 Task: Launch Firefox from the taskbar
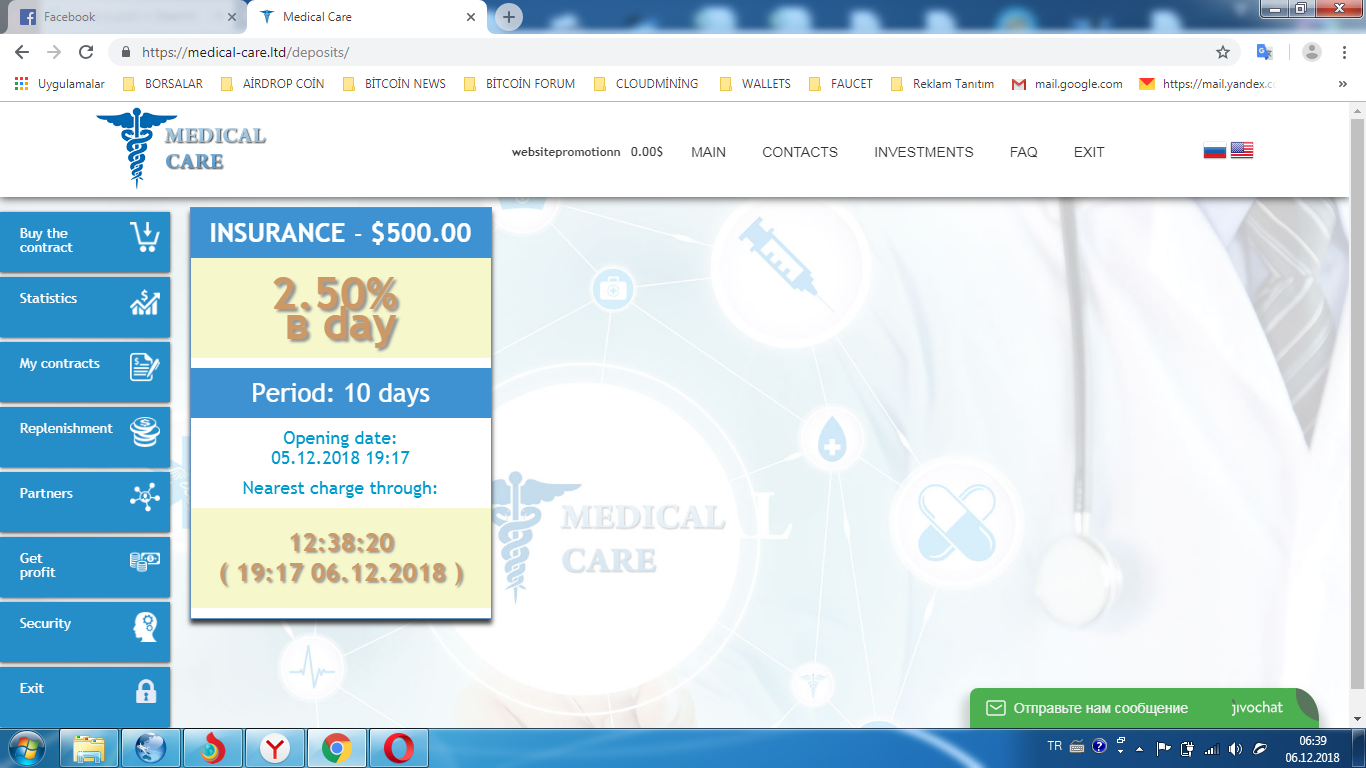(212, 748)
